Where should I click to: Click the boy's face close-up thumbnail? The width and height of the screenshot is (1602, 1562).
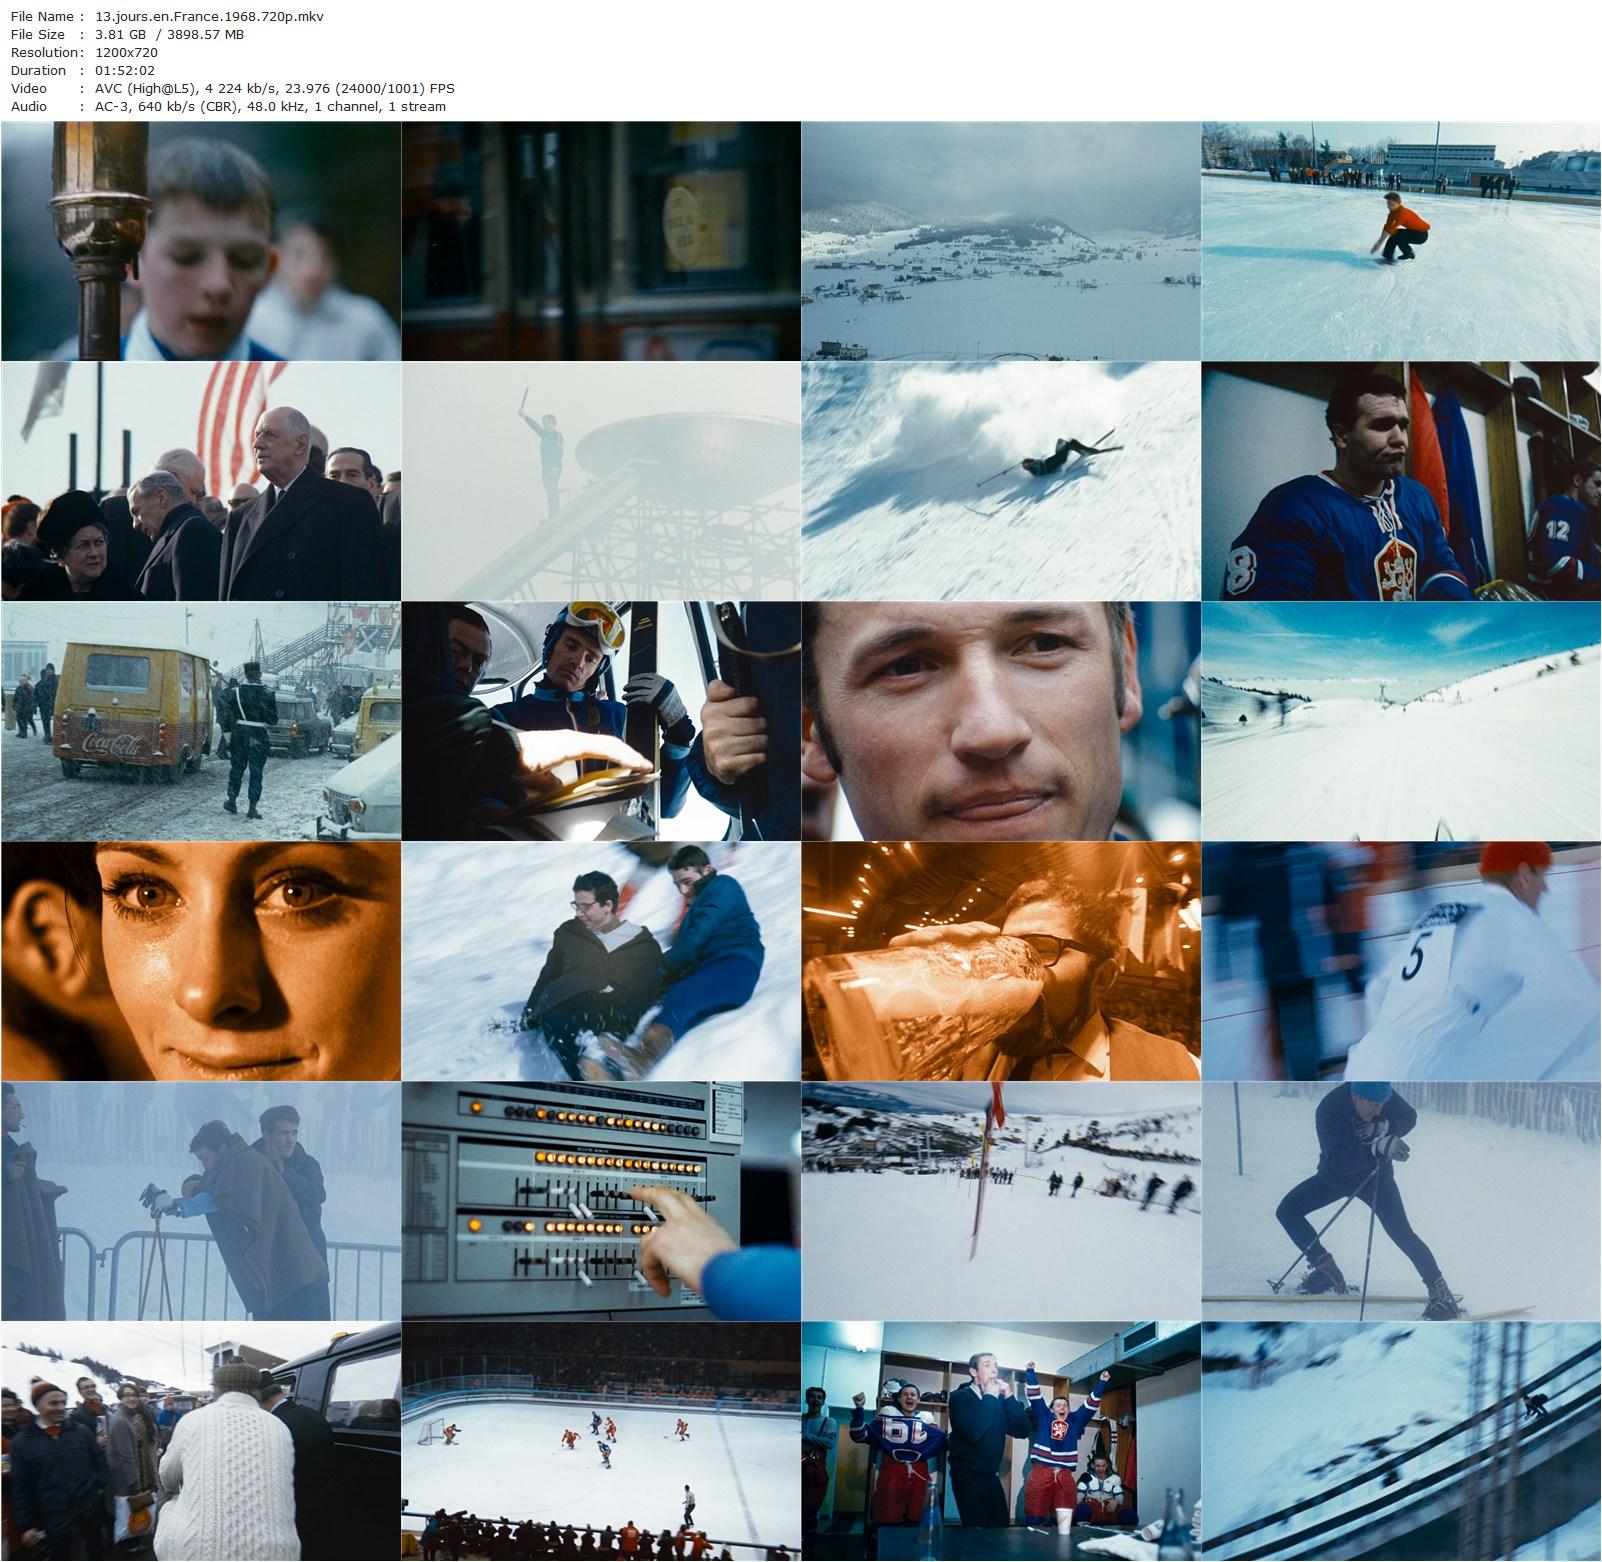[x=201, y=241]
